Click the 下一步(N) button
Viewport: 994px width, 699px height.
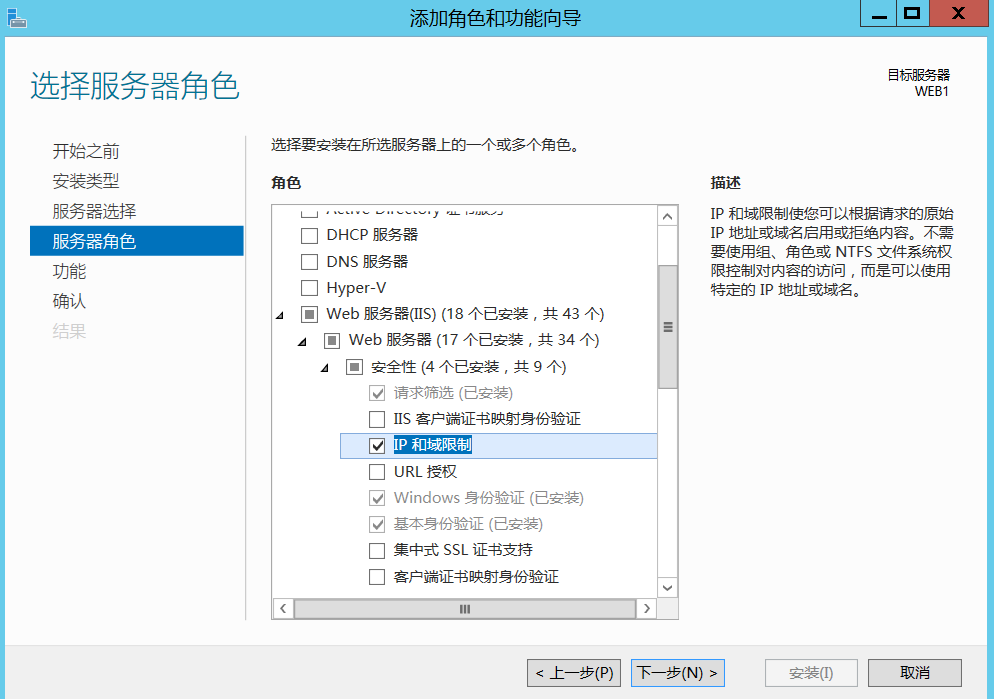click(x=678, y=672)
